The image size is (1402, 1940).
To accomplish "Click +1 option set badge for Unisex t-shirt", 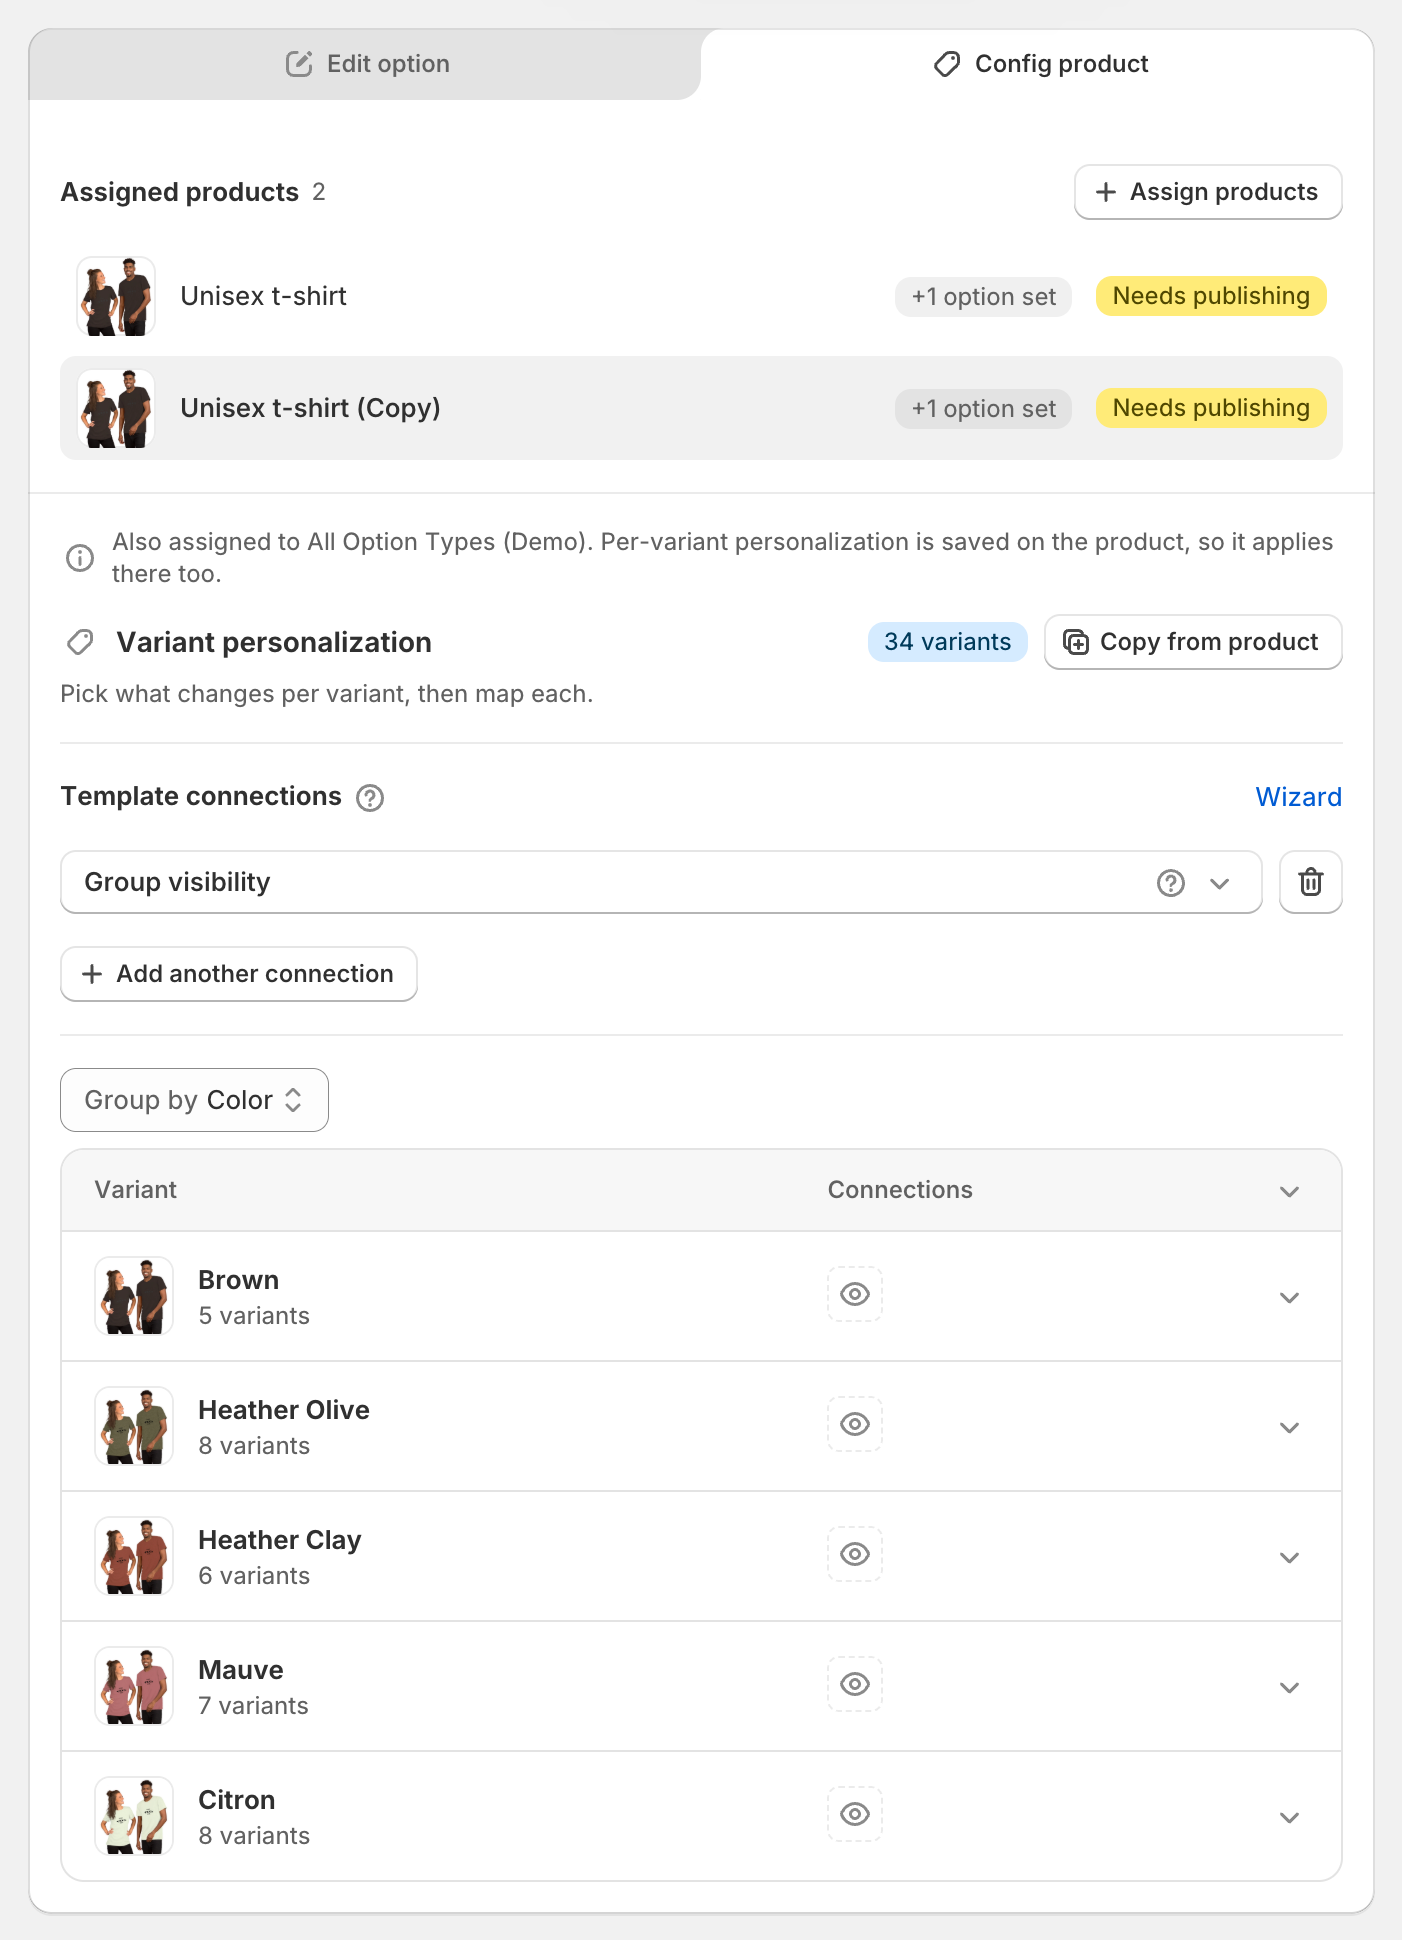I will [x=983, y=297].
